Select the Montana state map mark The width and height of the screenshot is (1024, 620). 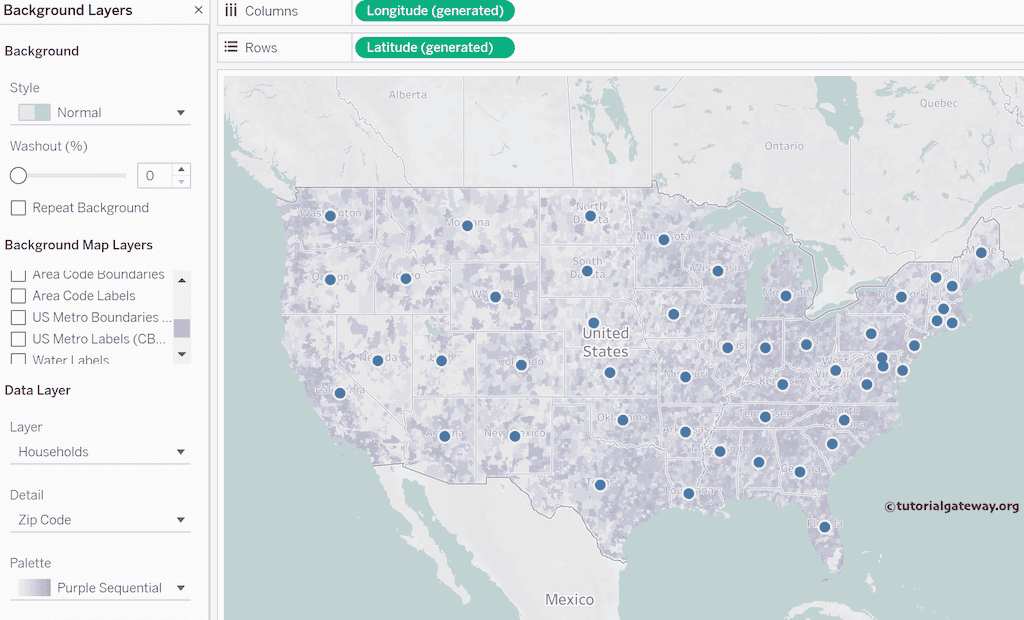[x=467, y=225]
